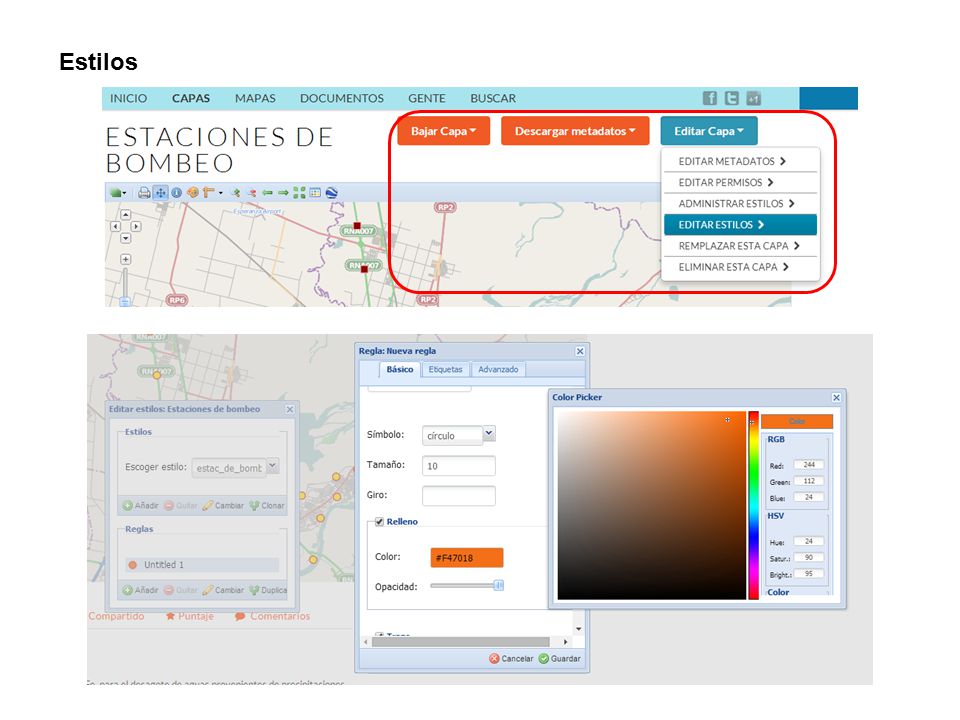Viewport: 960px width, 720px height.
Task: Open MAPAS in the navigation bar
Action: [x=255, y=99]
